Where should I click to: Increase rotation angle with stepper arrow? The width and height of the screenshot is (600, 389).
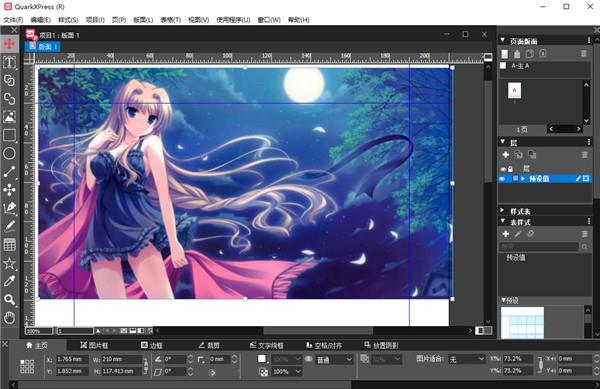pos(191,357)
